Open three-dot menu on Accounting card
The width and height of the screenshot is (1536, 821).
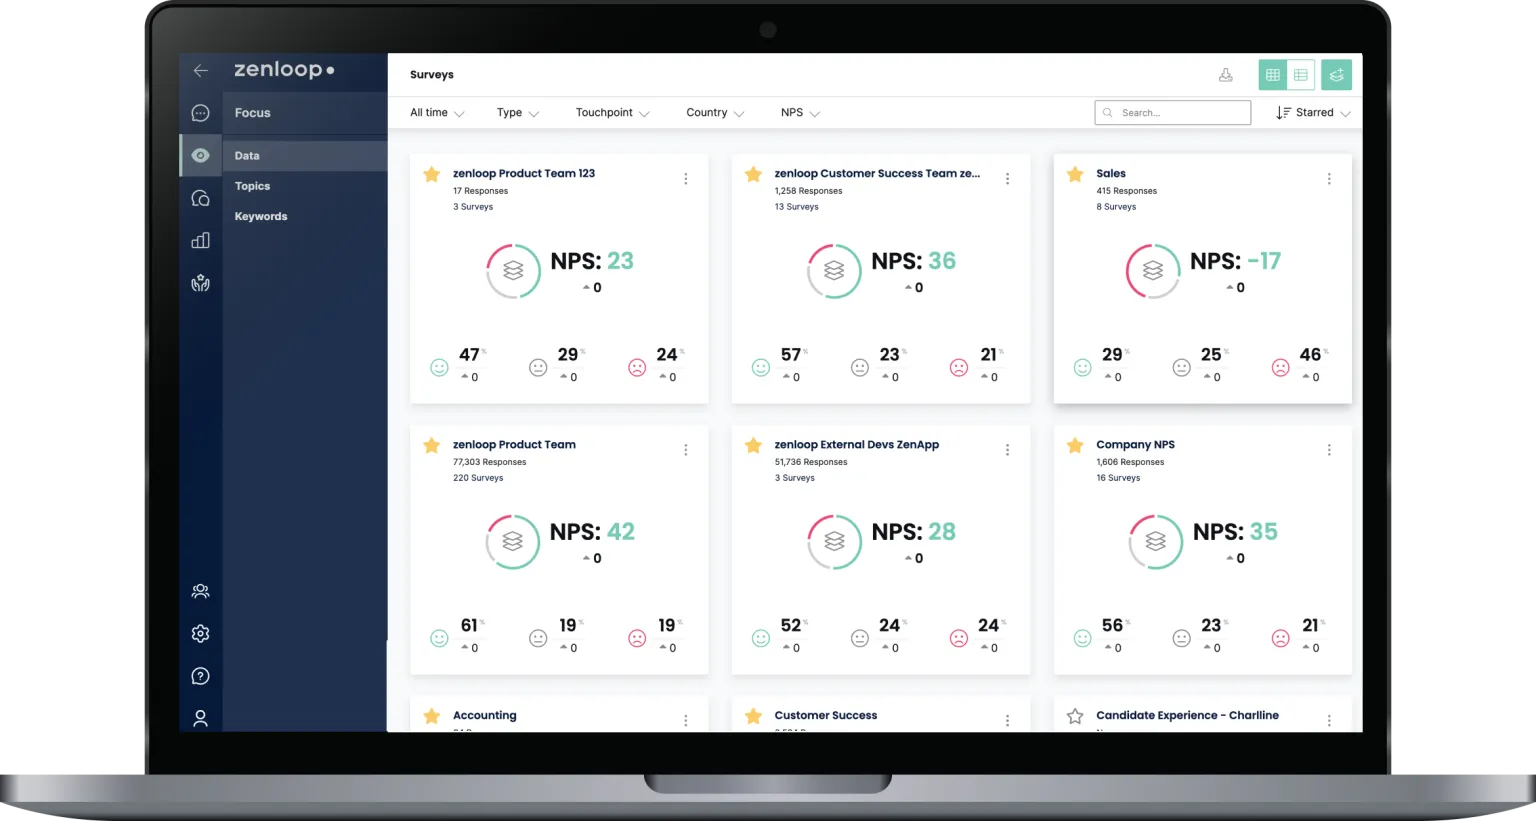click(x=685, y=721)
